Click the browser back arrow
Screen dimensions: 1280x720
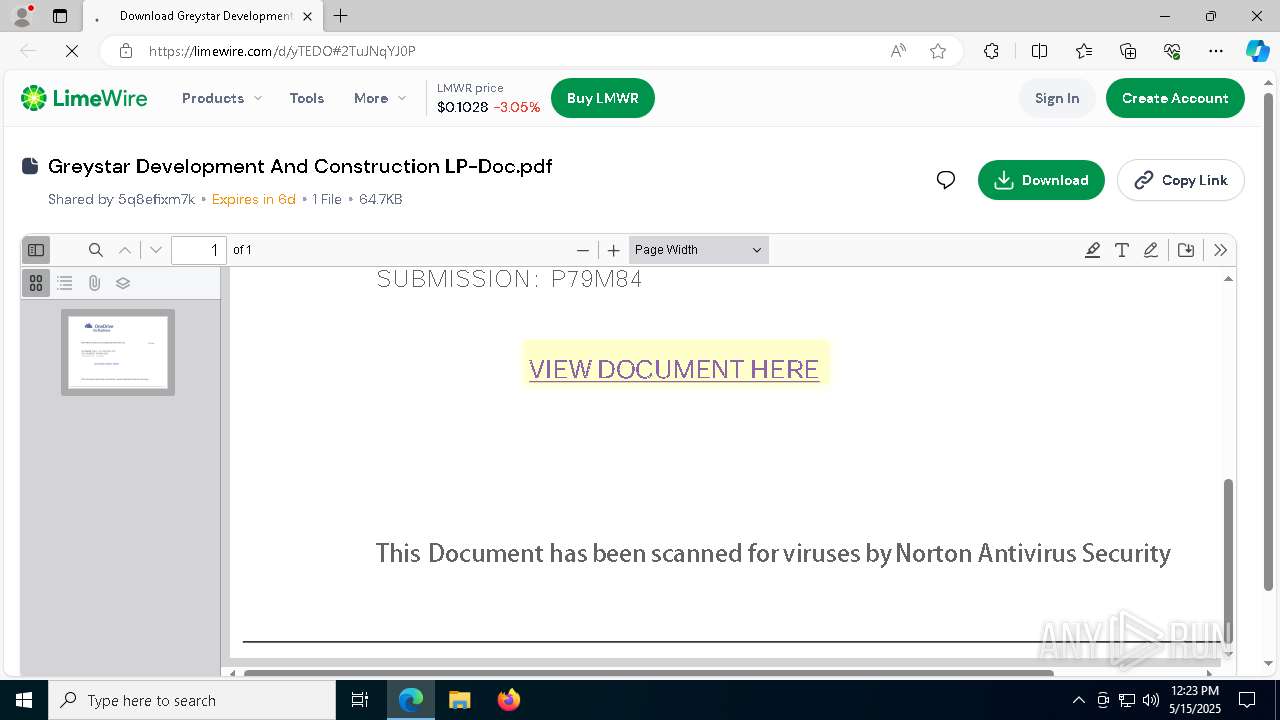coord(28,51)
